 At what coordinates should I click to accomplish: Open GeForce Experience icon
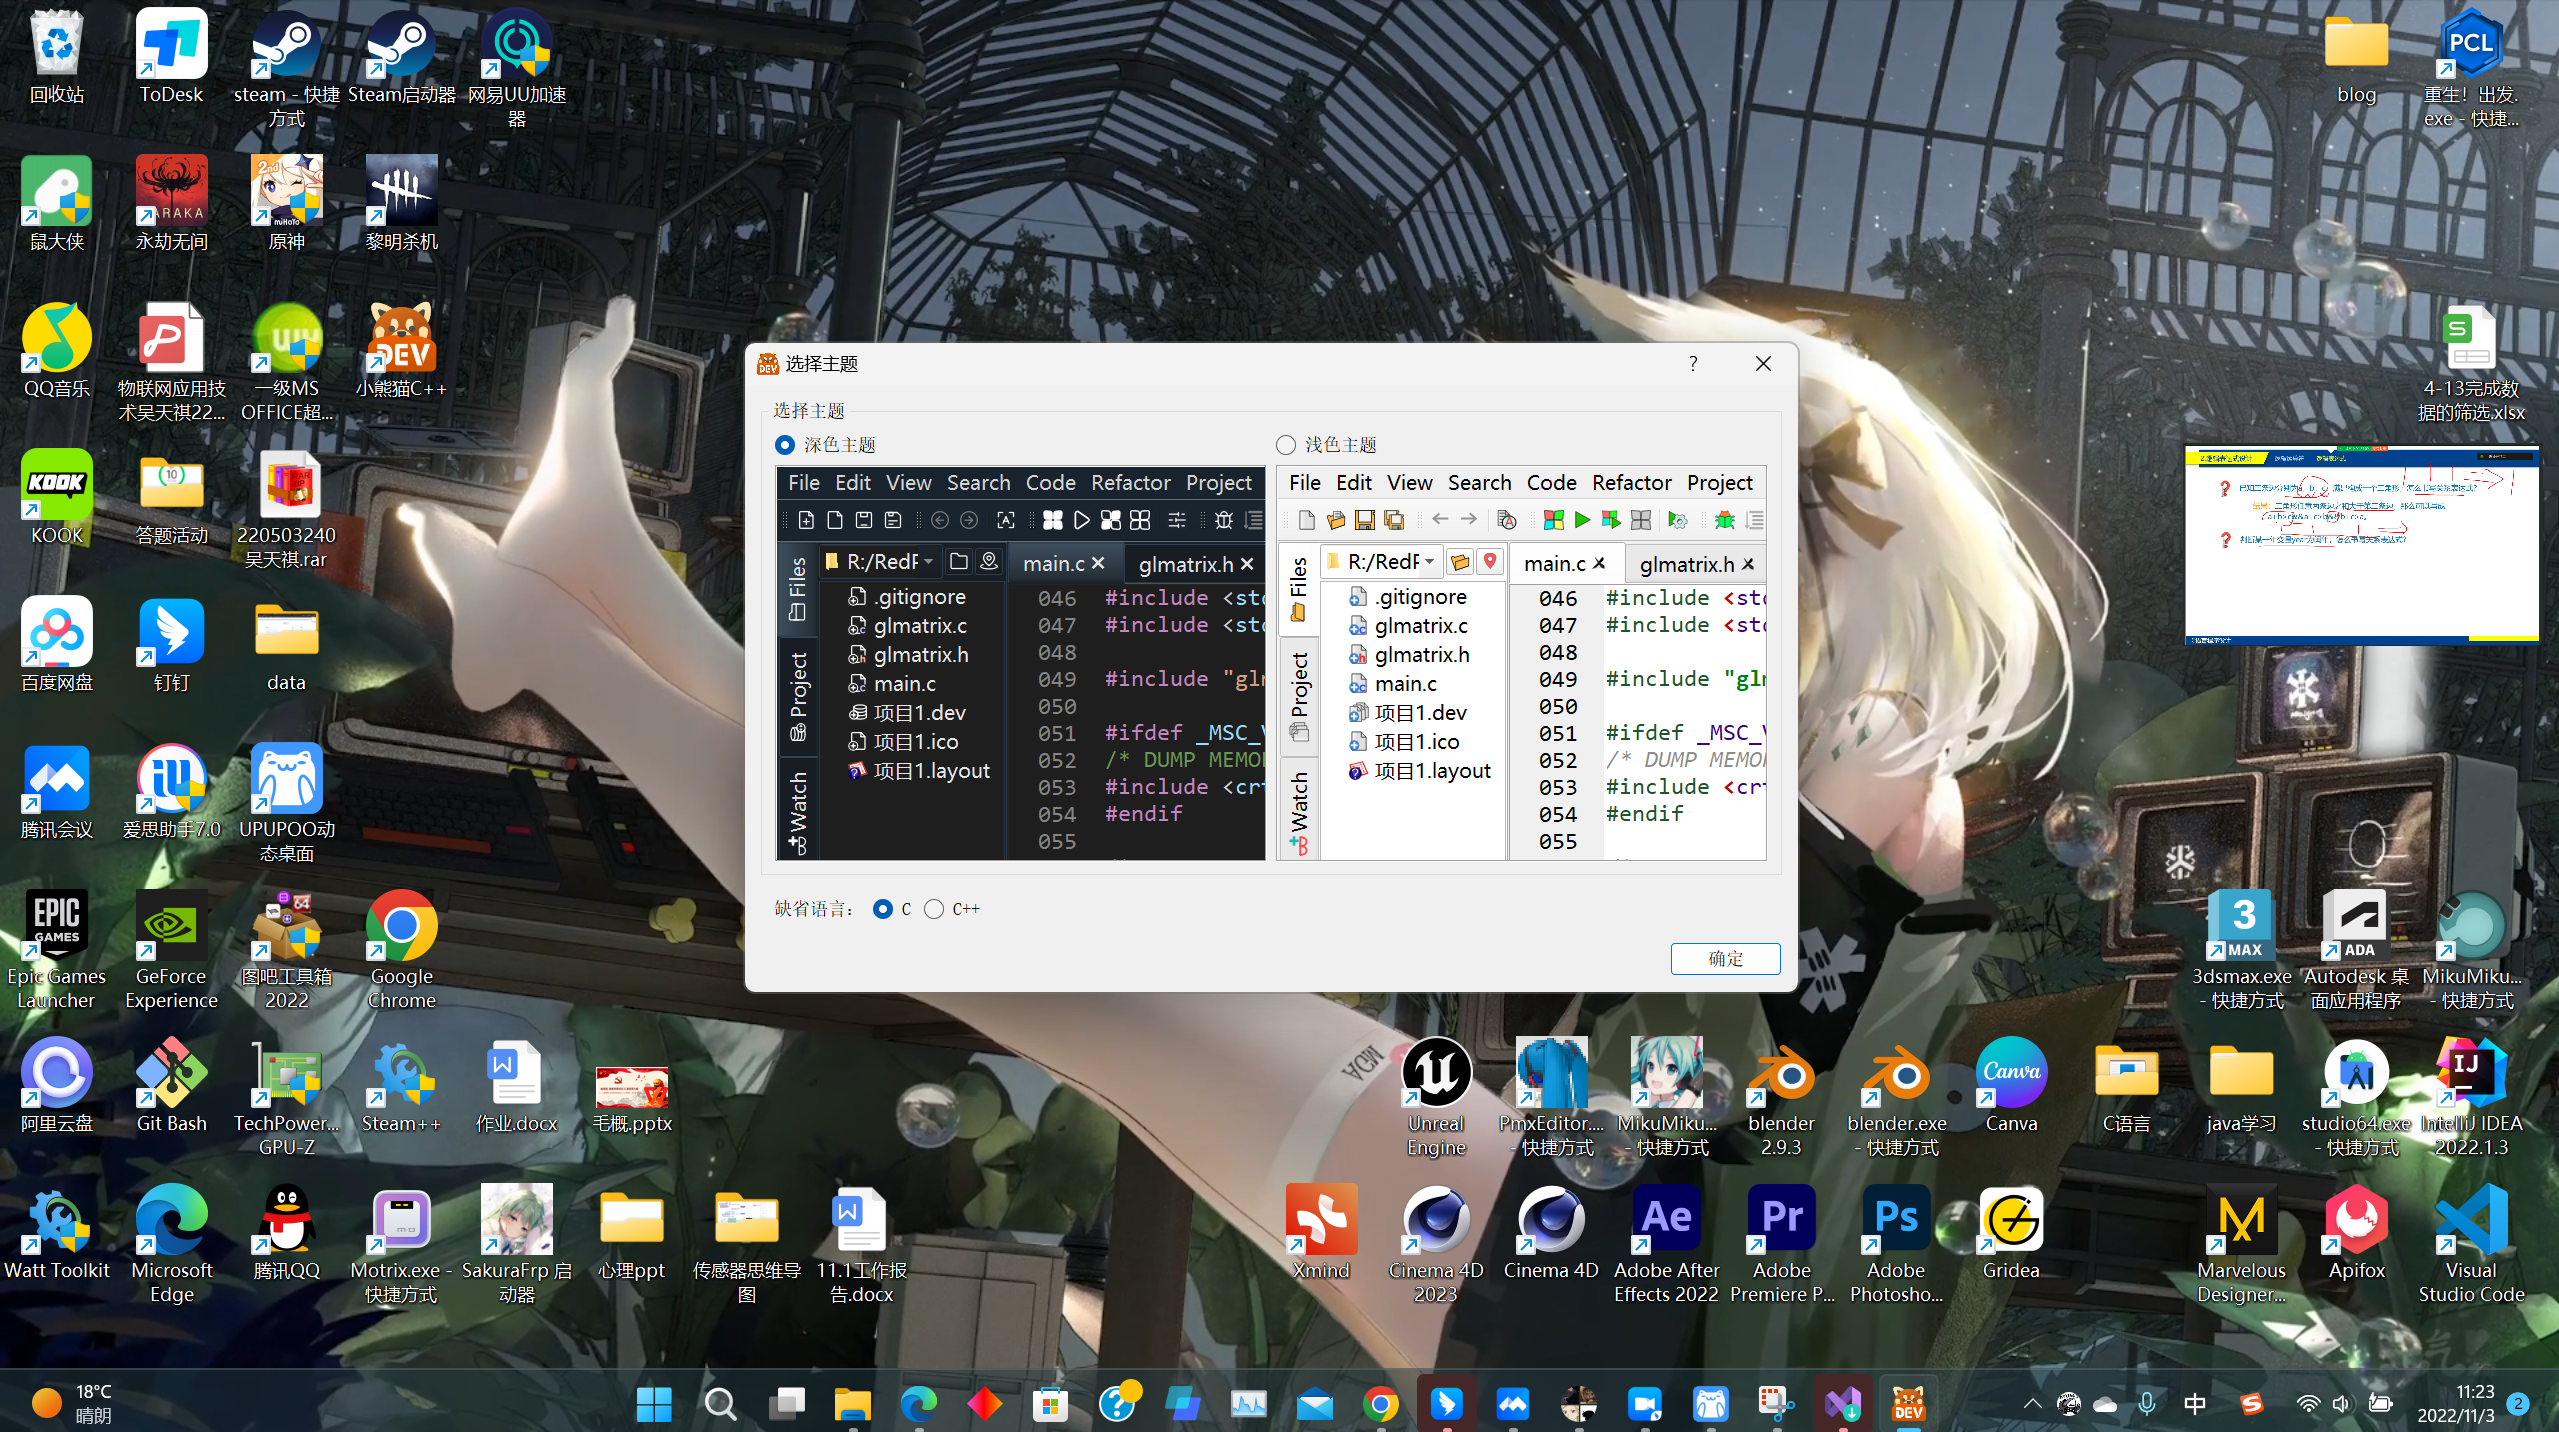[171, 950]
